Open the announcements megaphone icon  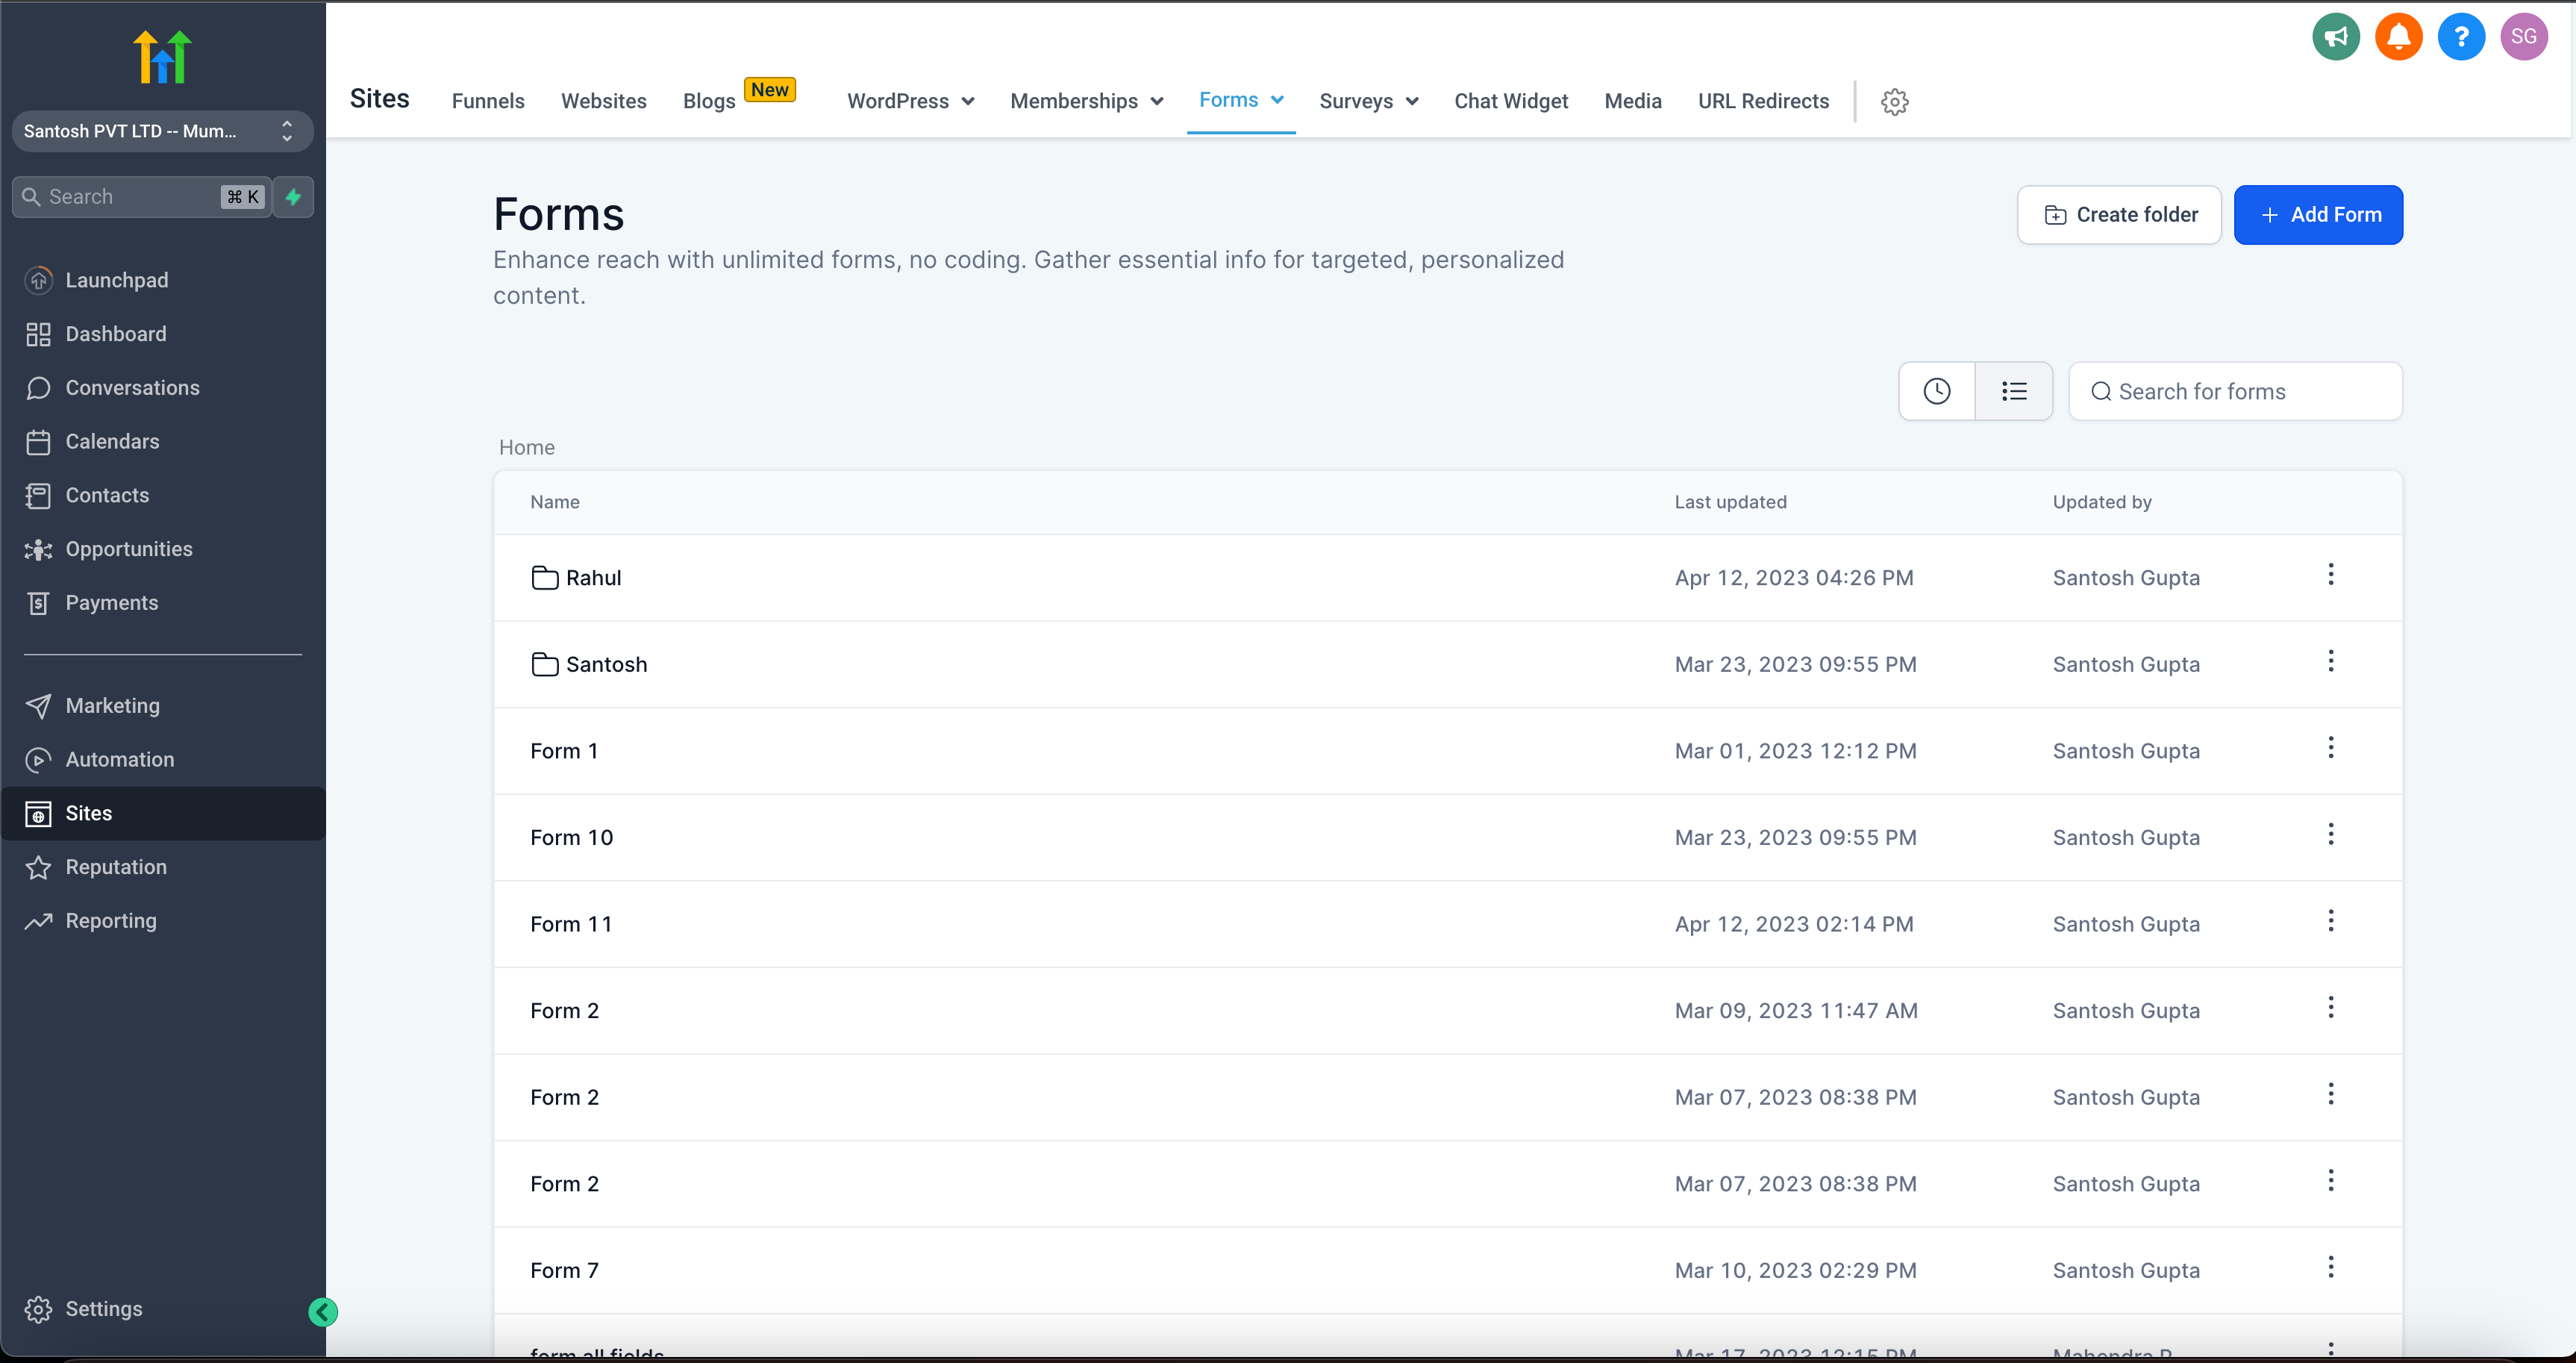pyautogui.click(x=2336, y=36)
